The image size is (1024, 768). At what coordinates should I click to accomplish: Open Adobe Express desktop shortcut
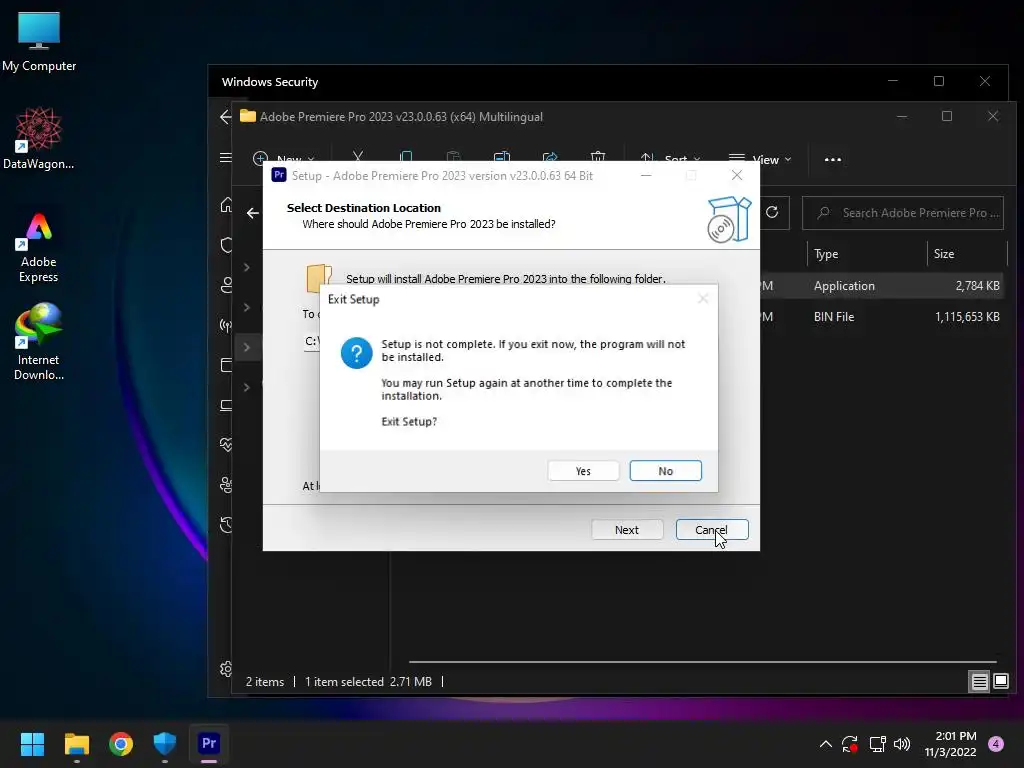click(39, 248)
